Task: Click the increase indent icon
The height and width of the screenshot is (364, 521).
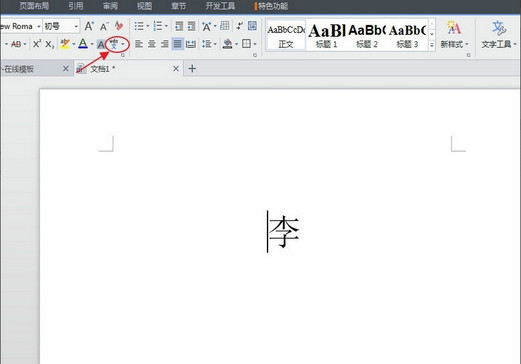Action: click(191, 26)
